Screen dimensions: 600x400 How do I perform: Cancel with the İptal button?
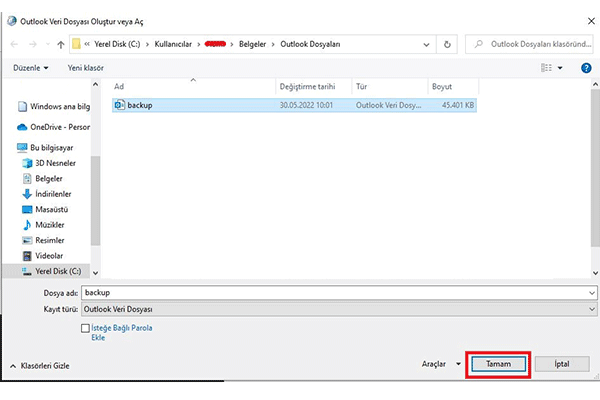(x=562, y=364)
